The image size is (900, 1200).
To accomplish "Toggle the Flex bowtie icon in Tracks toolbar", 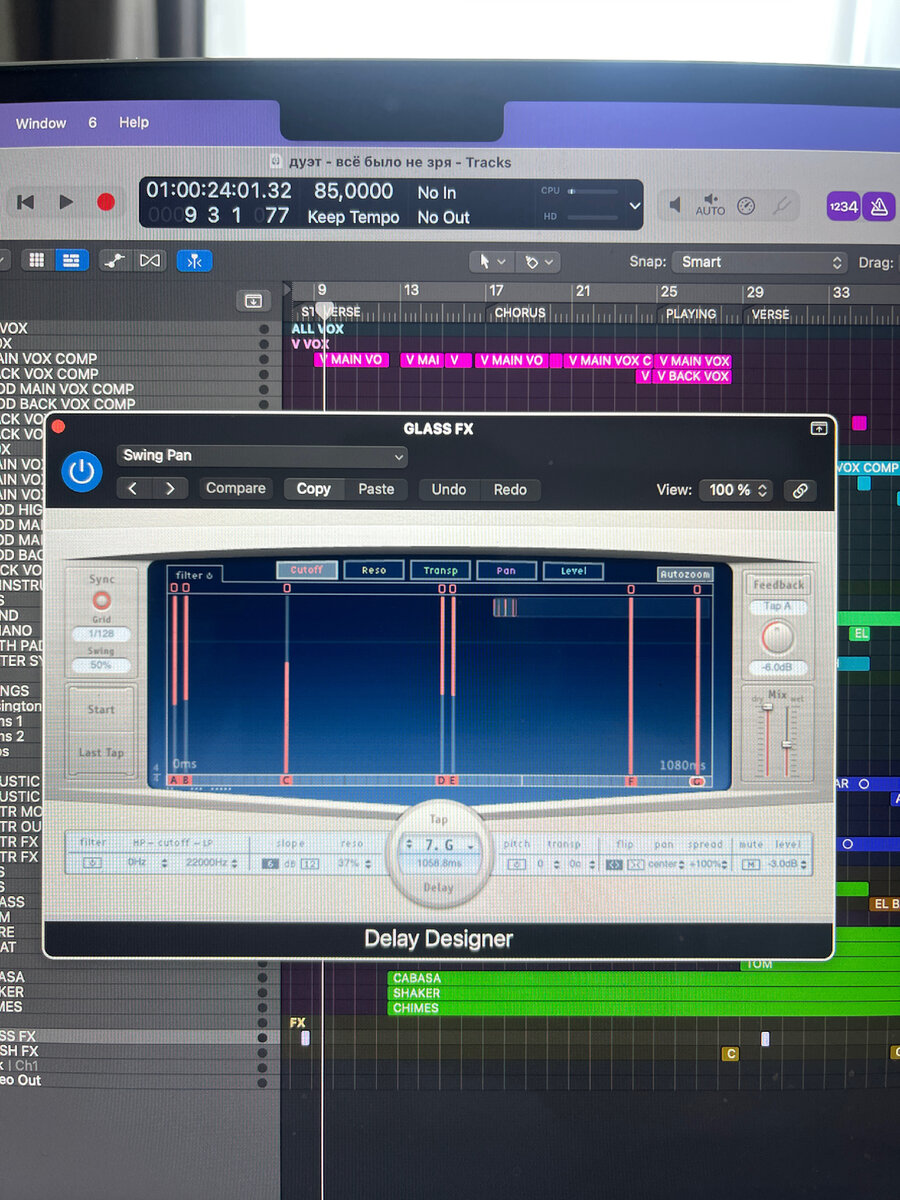I will coord(150,260).
